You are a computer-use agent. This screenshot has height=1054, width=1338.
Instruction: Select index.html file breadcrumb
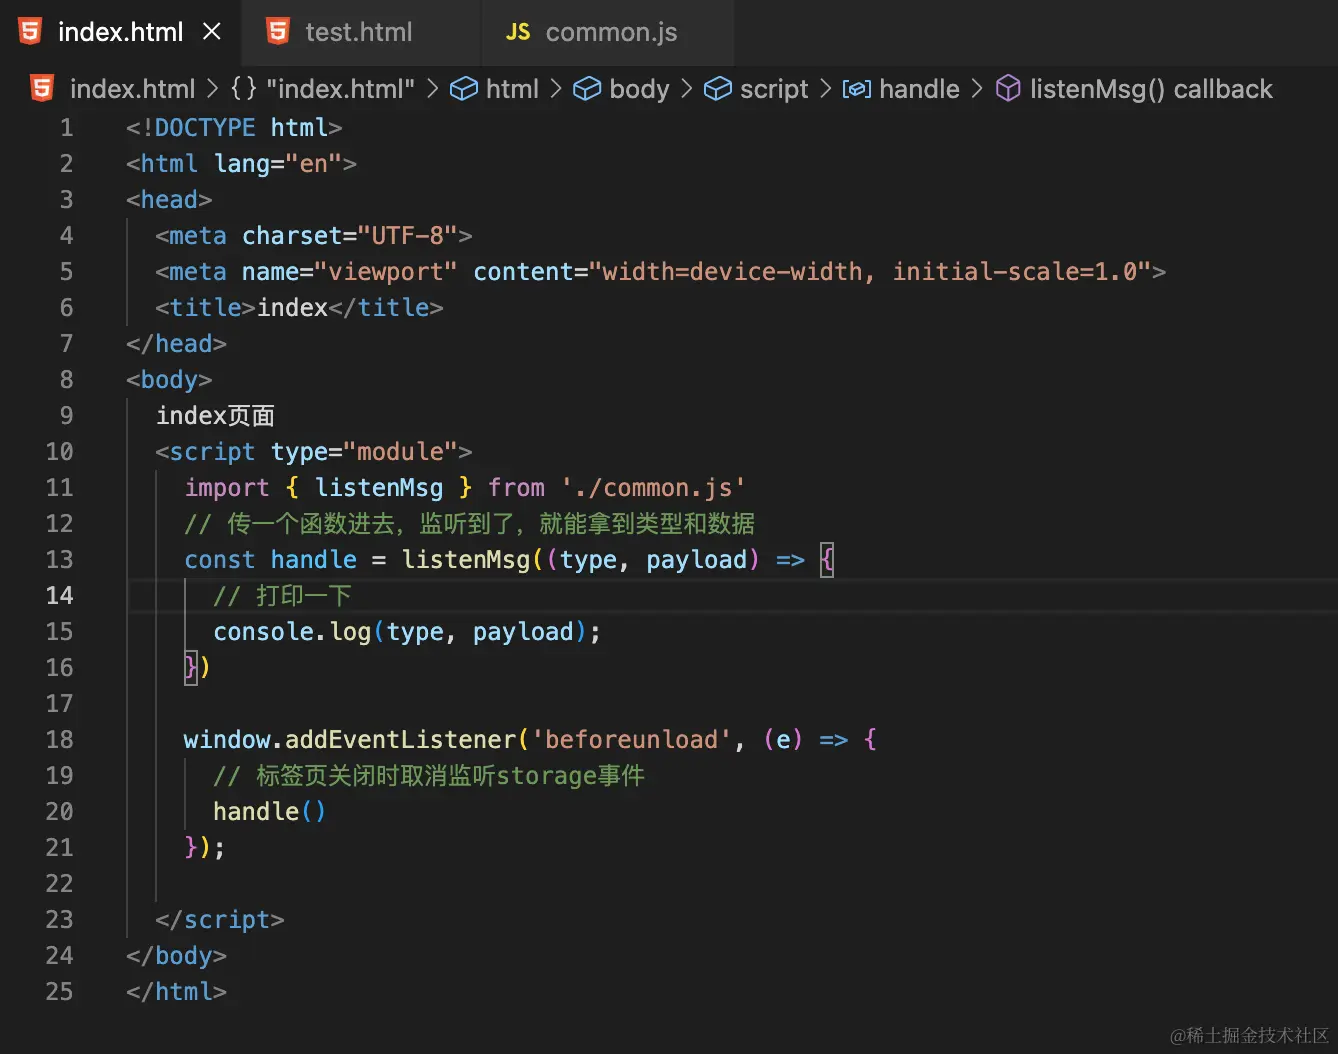[x=133, y=89]
